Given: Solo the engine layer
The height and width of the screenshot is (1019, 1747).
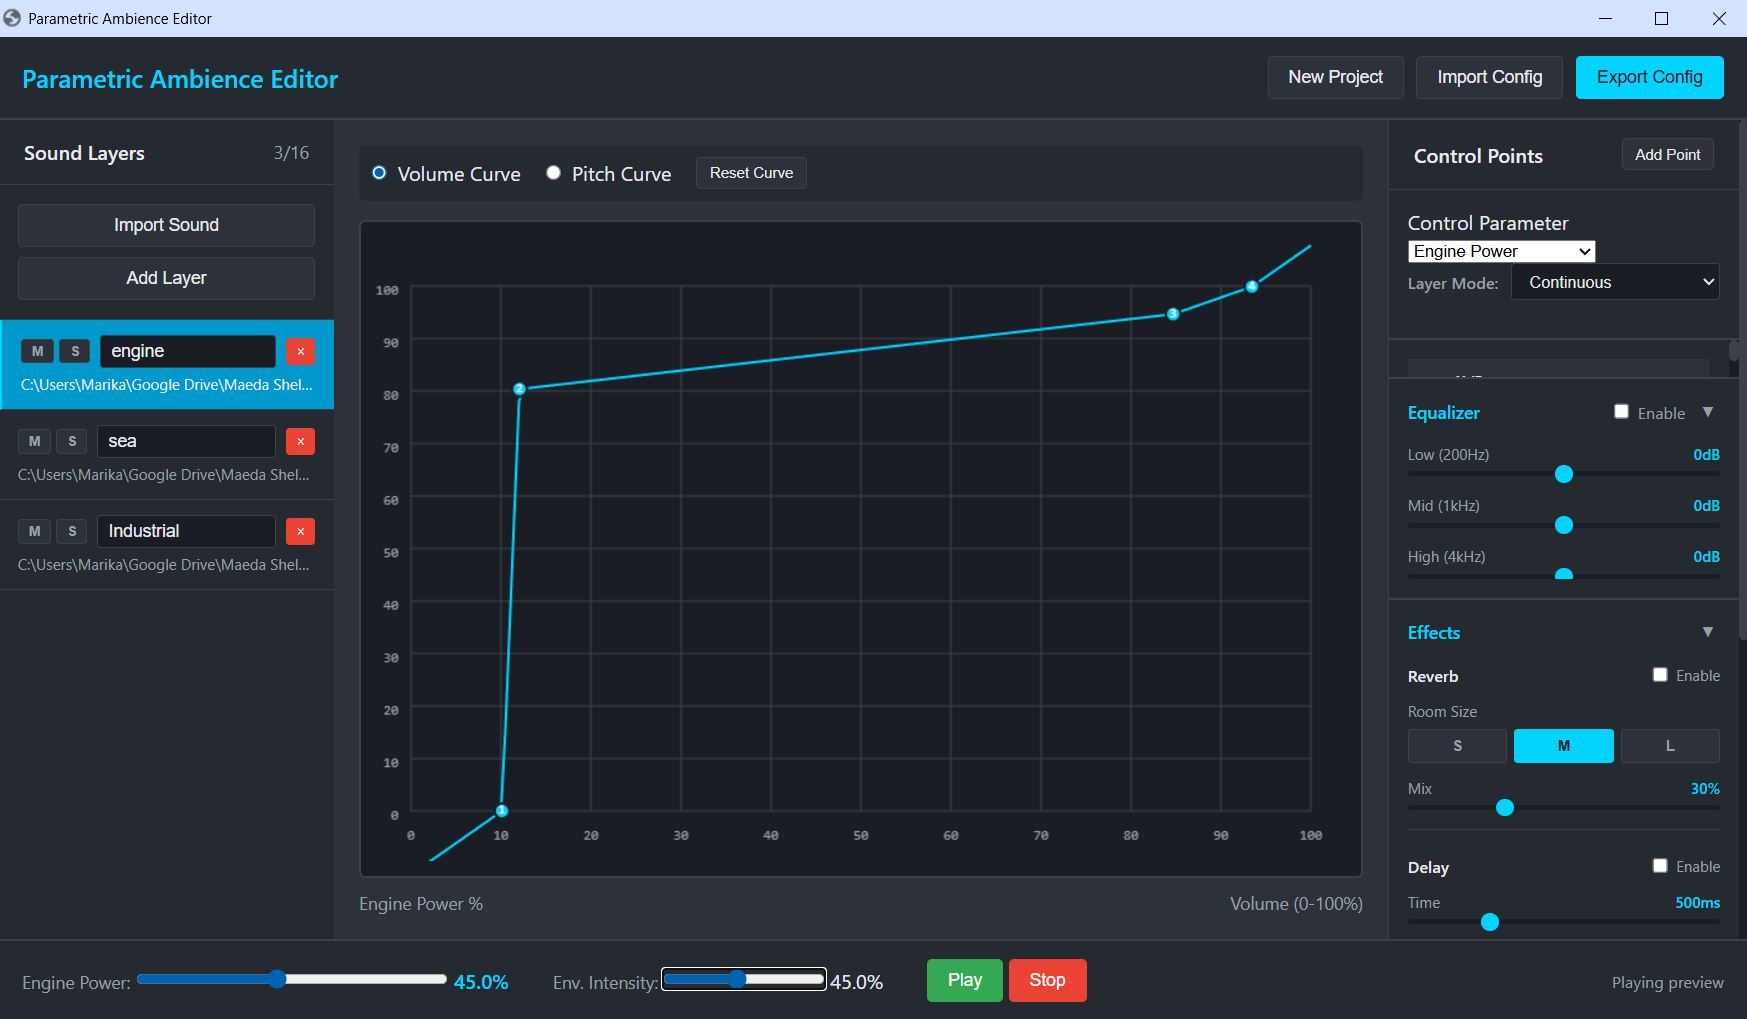Looking at the screenshot, I should [75, 351].
